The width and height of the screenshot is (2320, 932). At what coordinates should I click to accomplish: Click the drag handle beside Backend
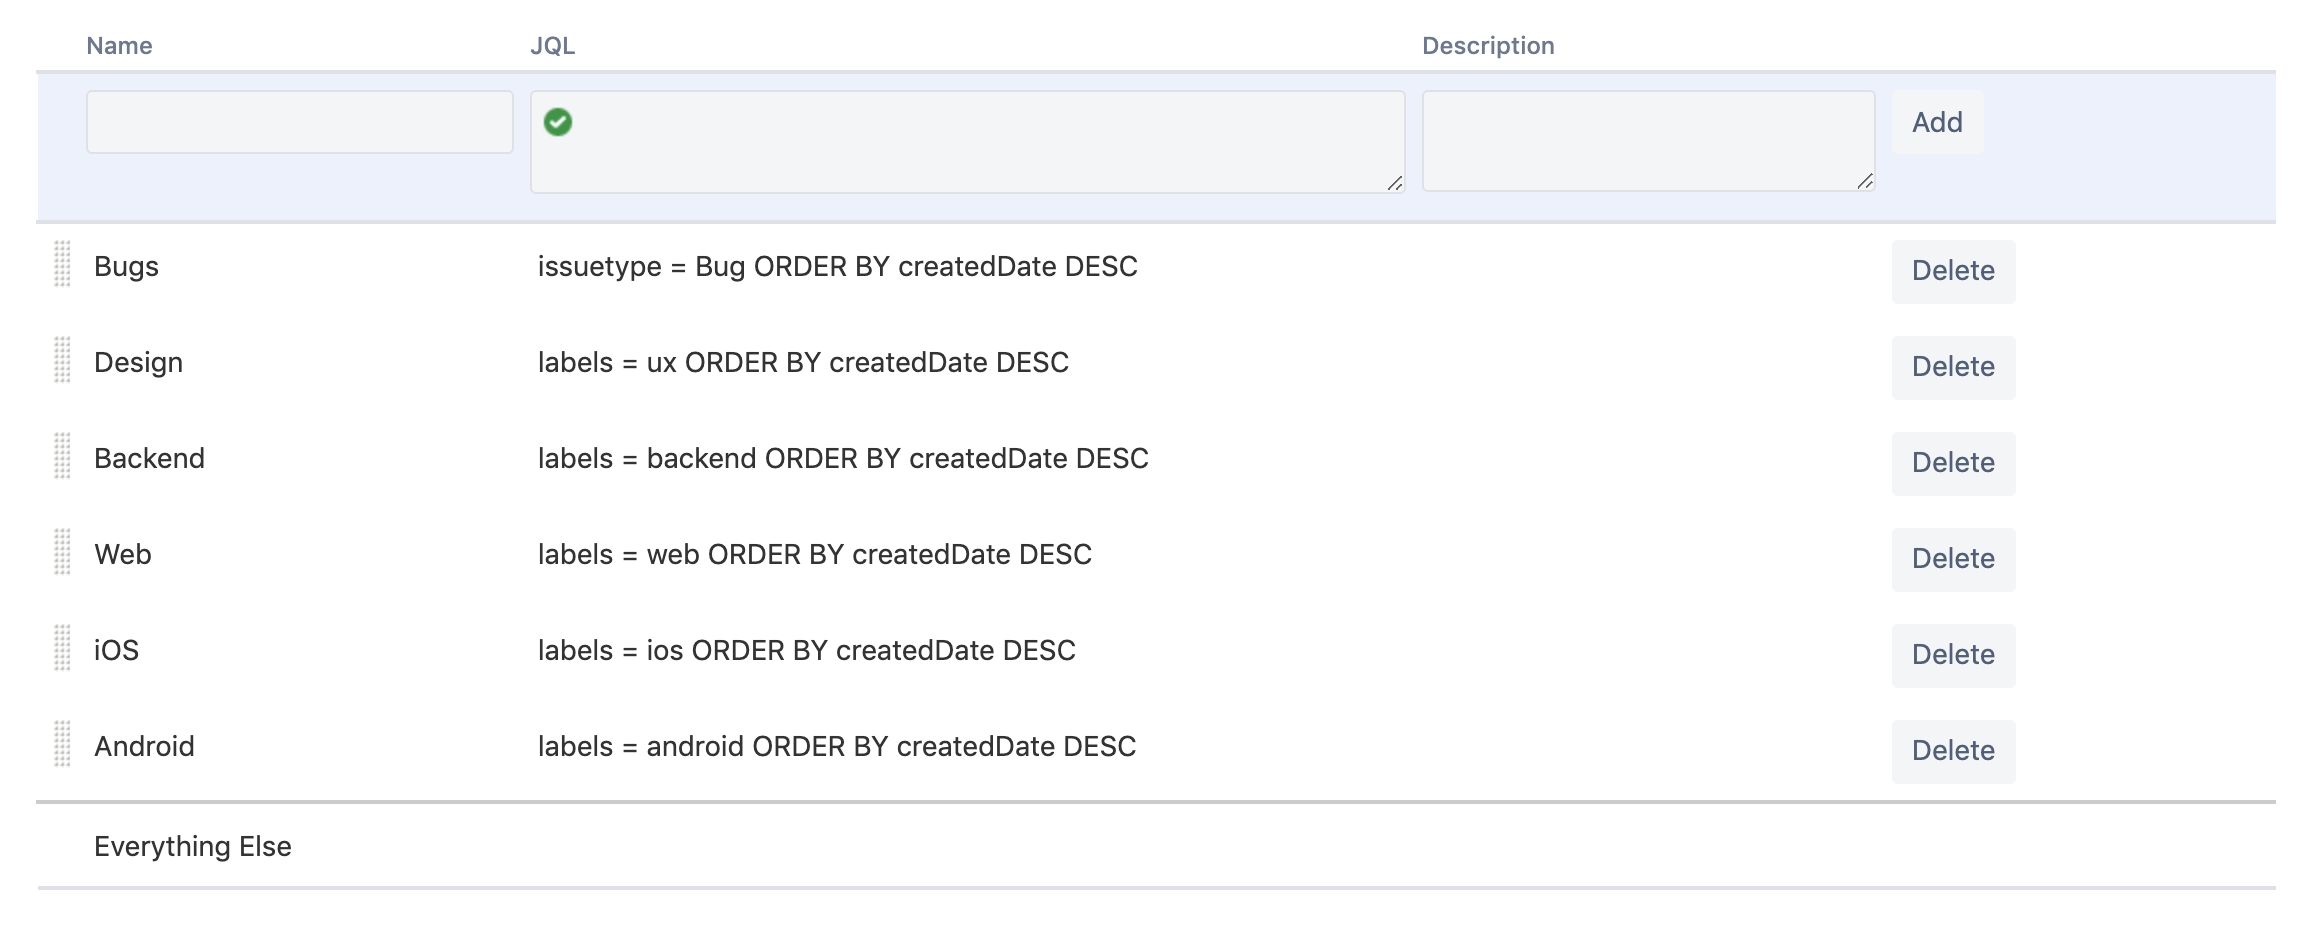[x=62, y=456]
